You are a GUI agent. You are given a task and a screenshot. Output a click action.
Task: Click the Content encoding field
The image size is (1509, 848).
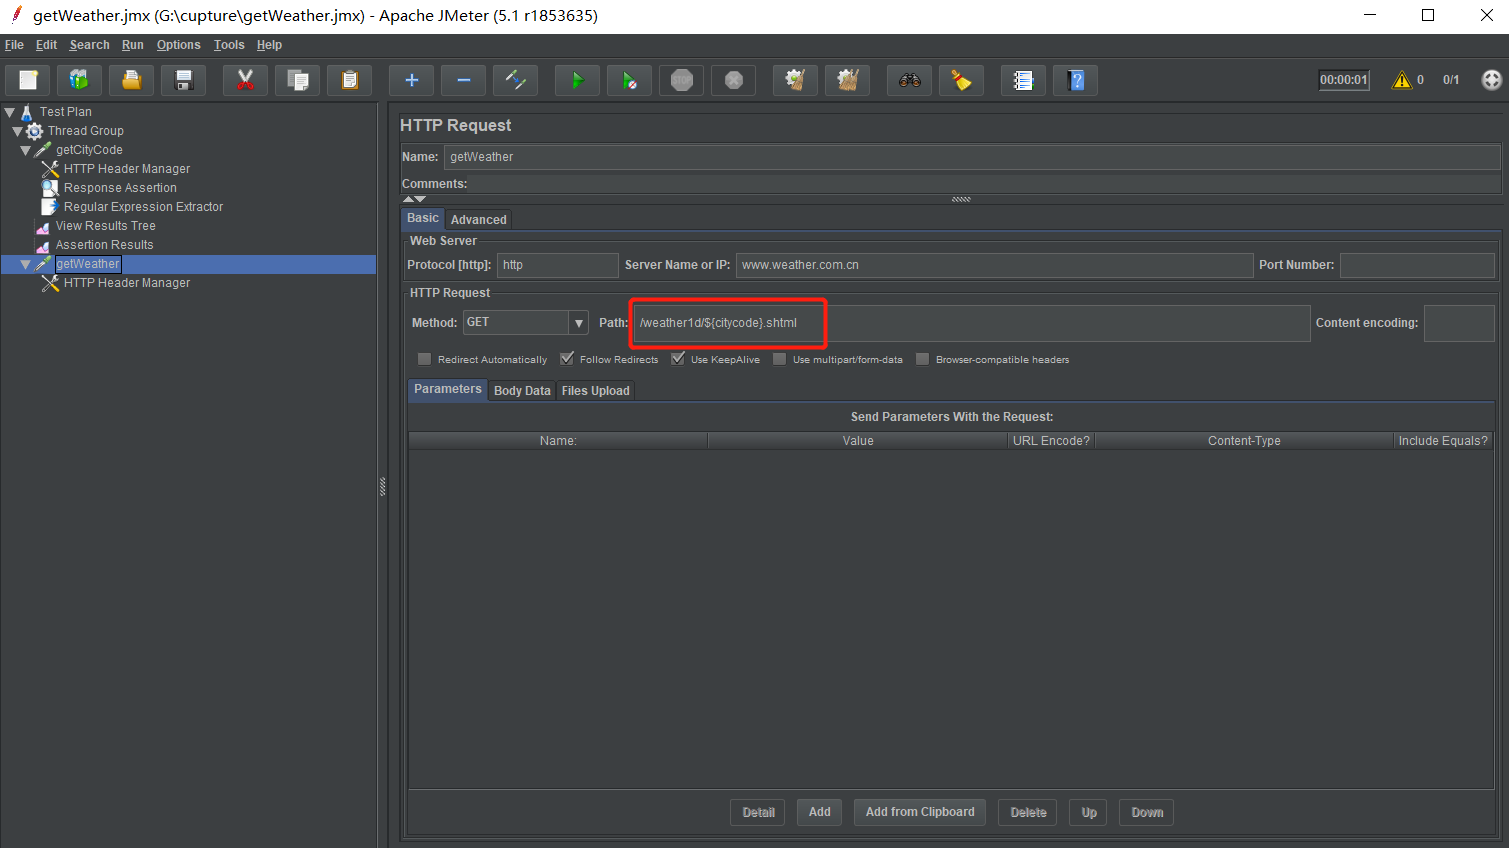1459,323
